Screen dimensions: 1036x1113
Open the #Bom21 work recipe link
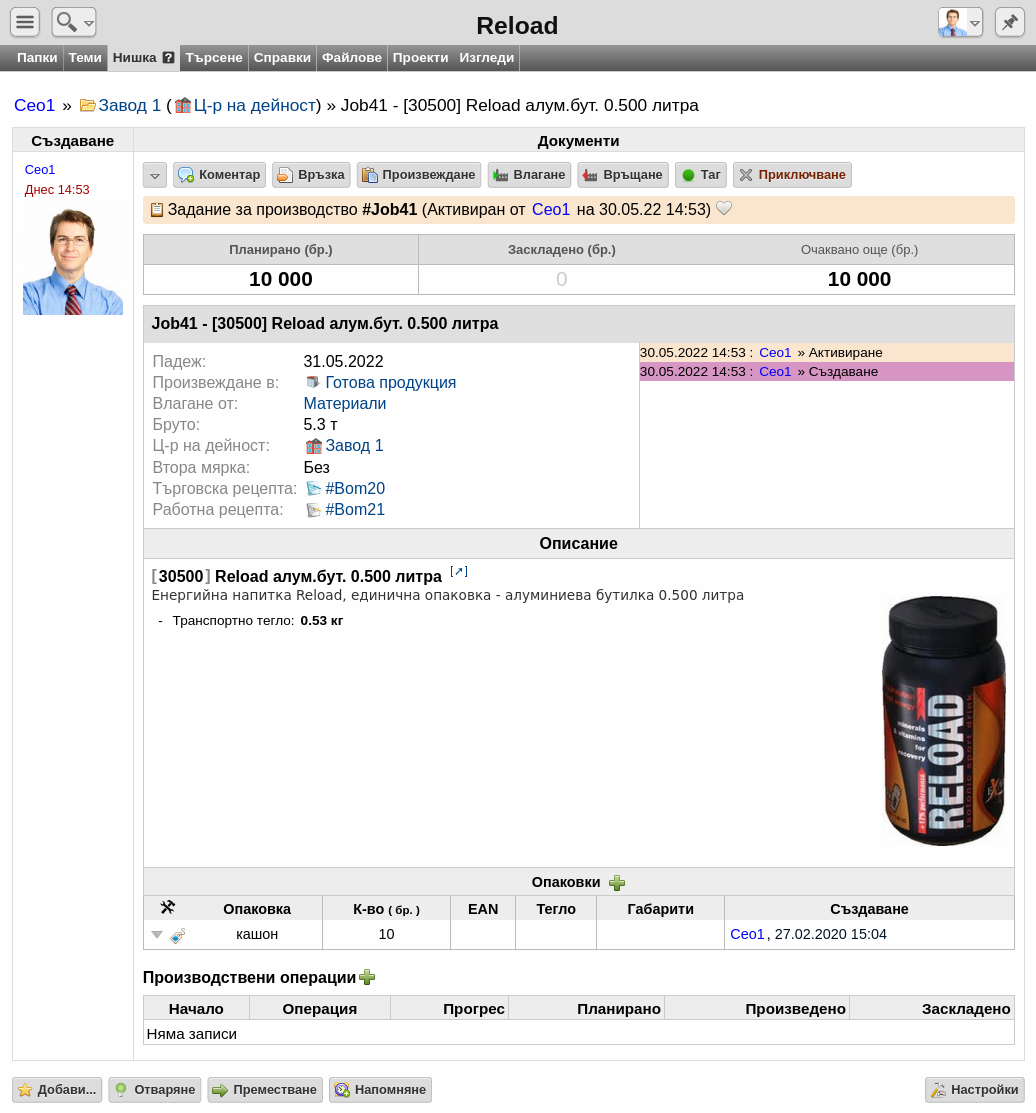coord(355,510)
